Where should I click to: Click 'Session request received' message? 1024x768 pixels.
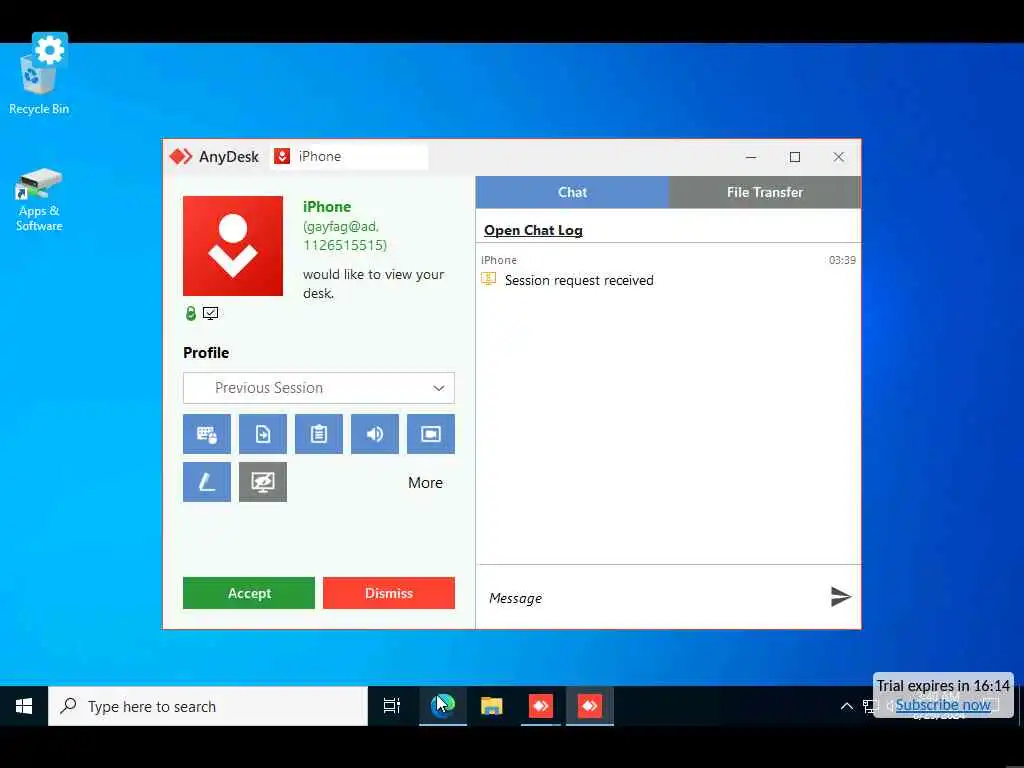coord(579,280)
